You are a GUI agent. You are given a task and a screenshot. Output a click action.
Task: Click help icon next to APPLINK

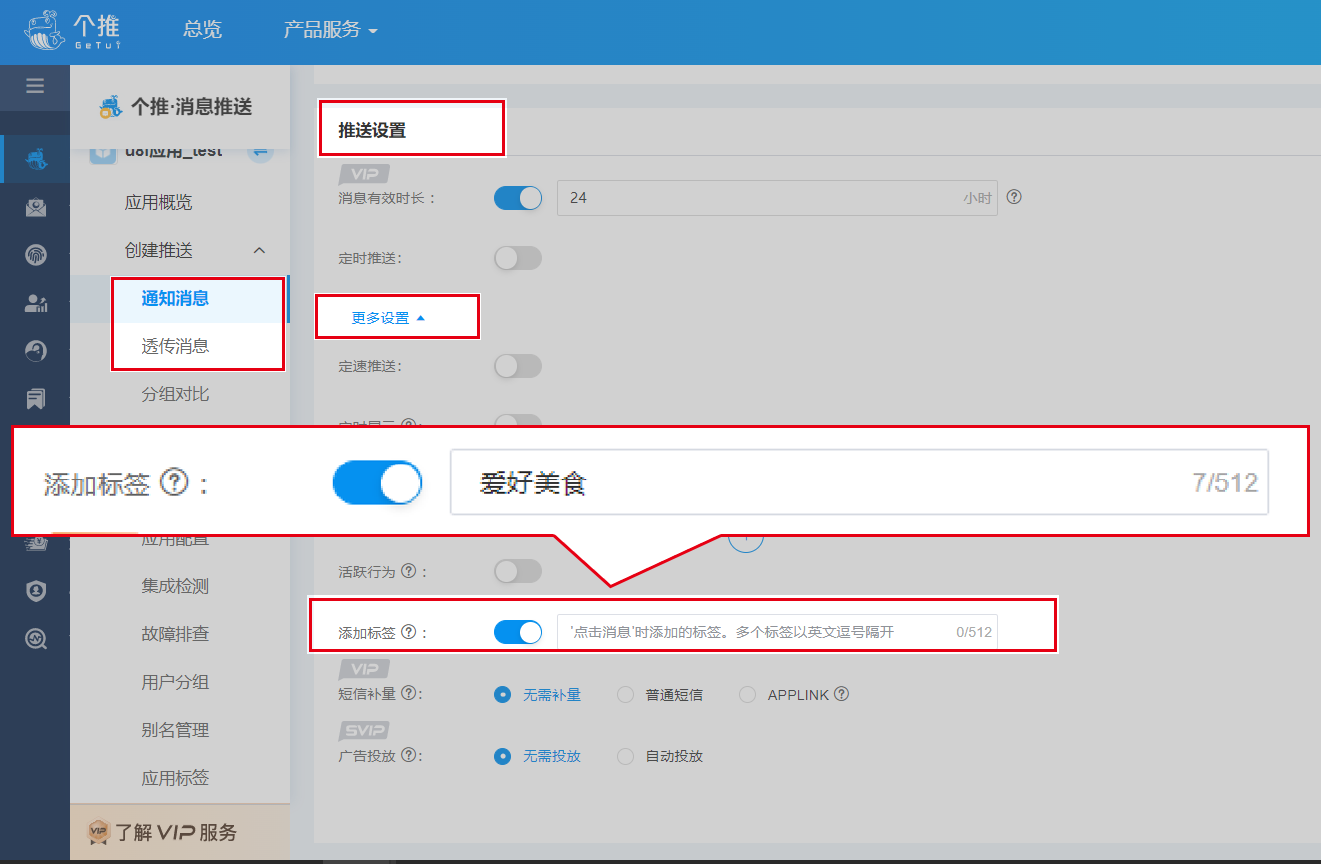841,693
